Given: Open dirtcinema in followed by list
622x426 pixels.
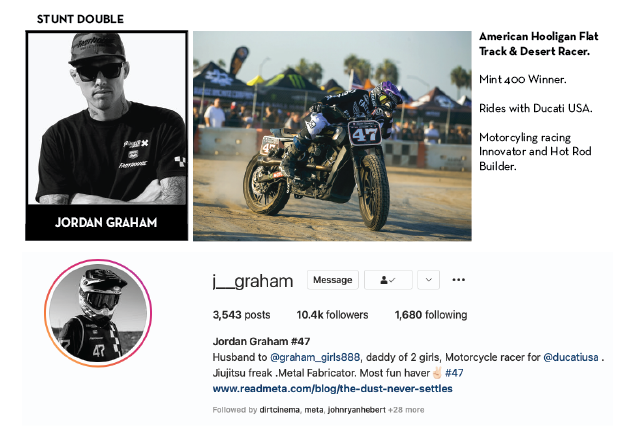Looking at the screenshot, I should 279,410.
